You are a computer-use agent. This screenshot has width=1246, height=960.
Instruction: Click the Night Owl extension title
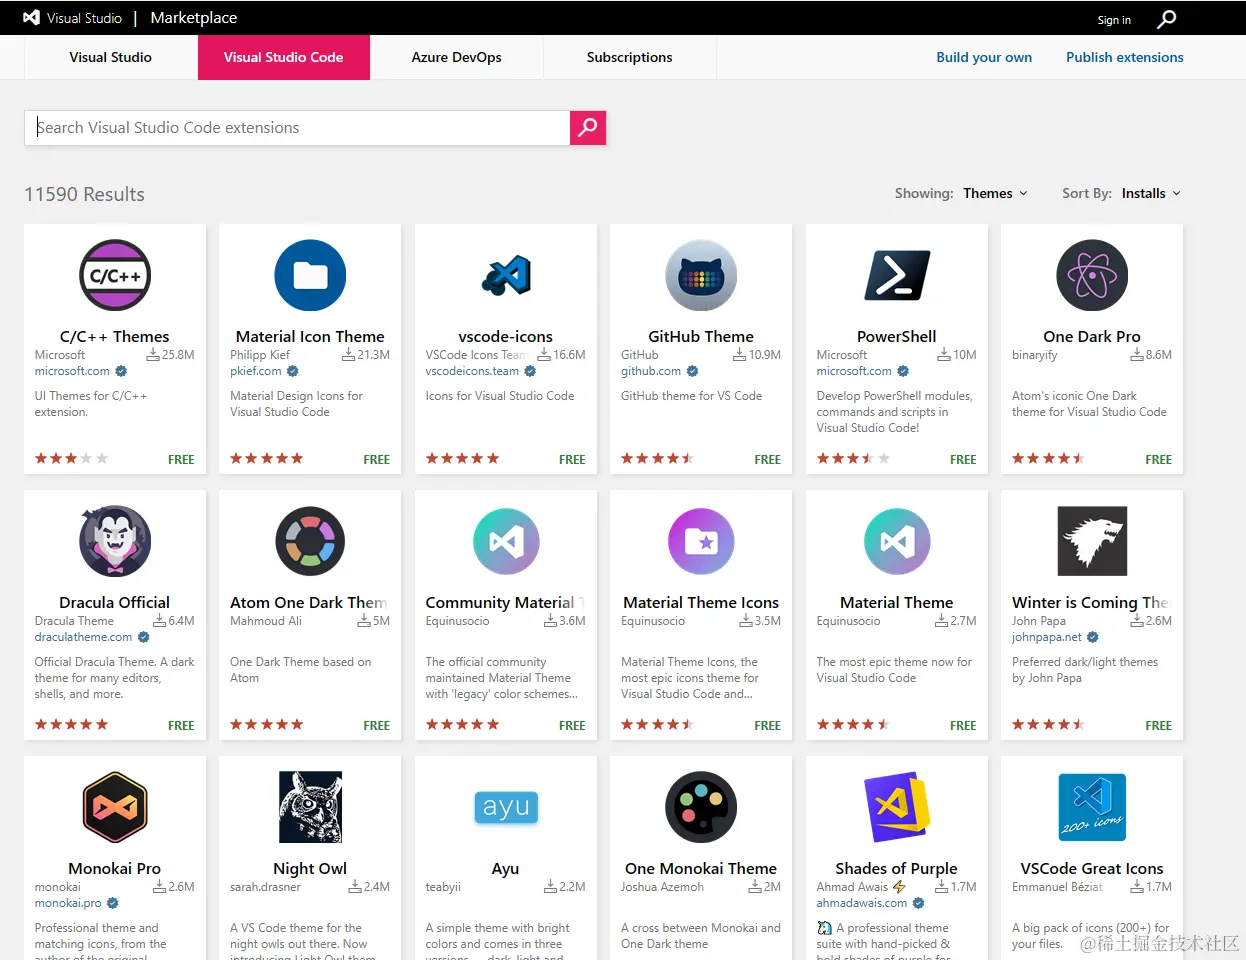click(310, 868)
